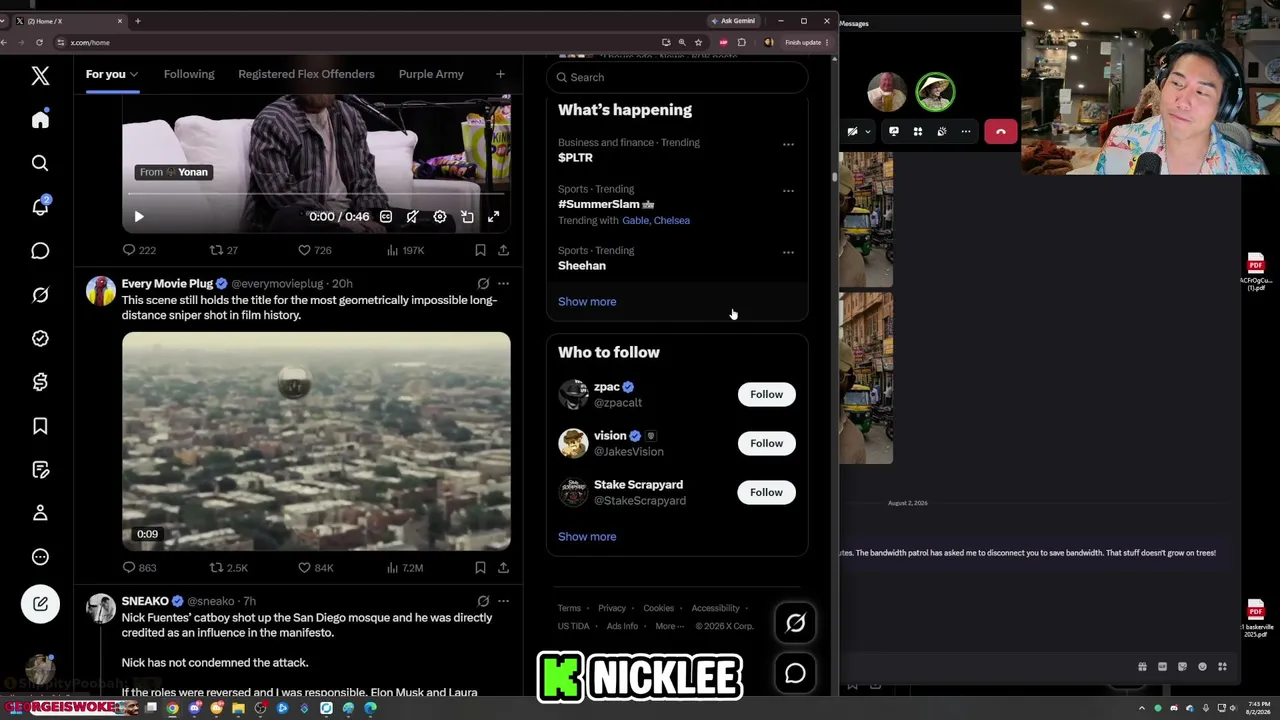Go to Home in the X sidebar

click(x=40, y=120)
